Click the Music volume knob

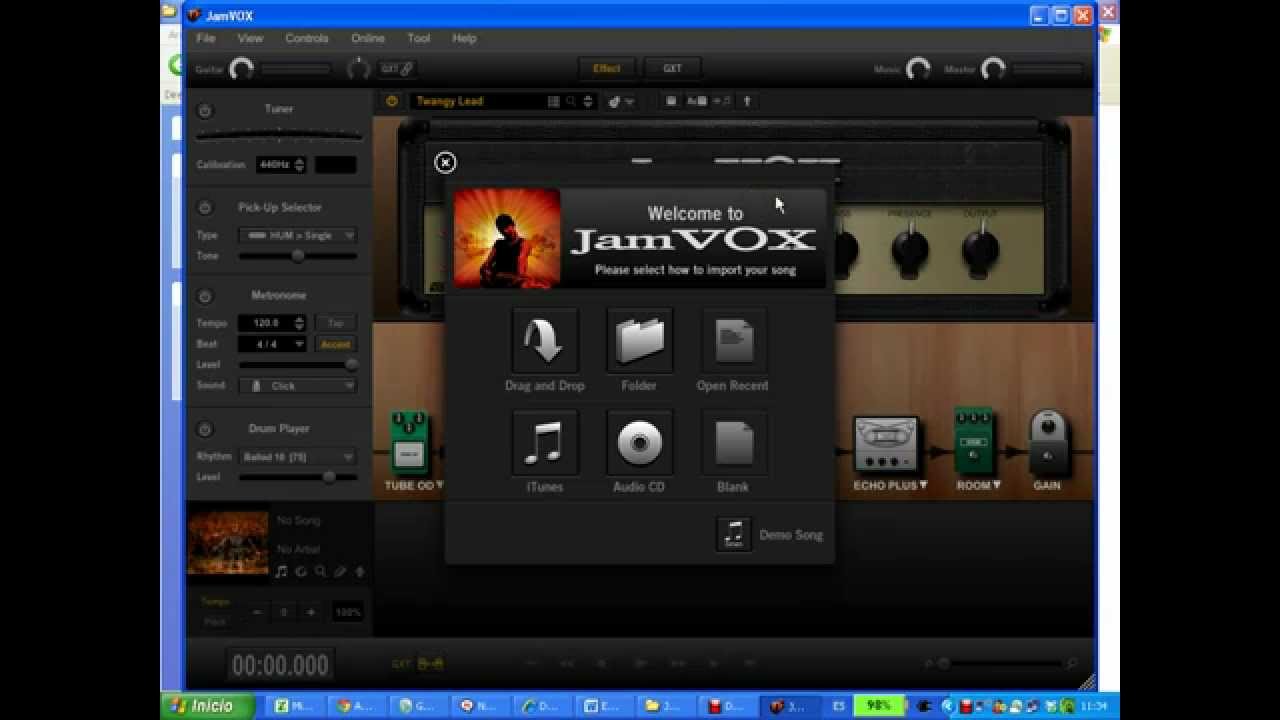[918, 69]
